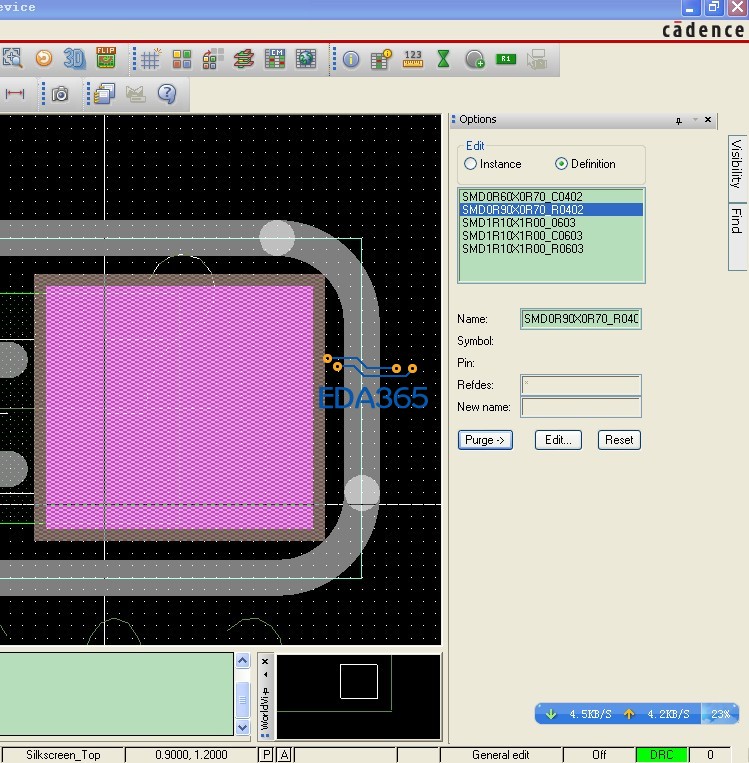The width and height of the screenshot is (749, 763).
Task: Select the Definition radio button
Action: pos(561,164)
